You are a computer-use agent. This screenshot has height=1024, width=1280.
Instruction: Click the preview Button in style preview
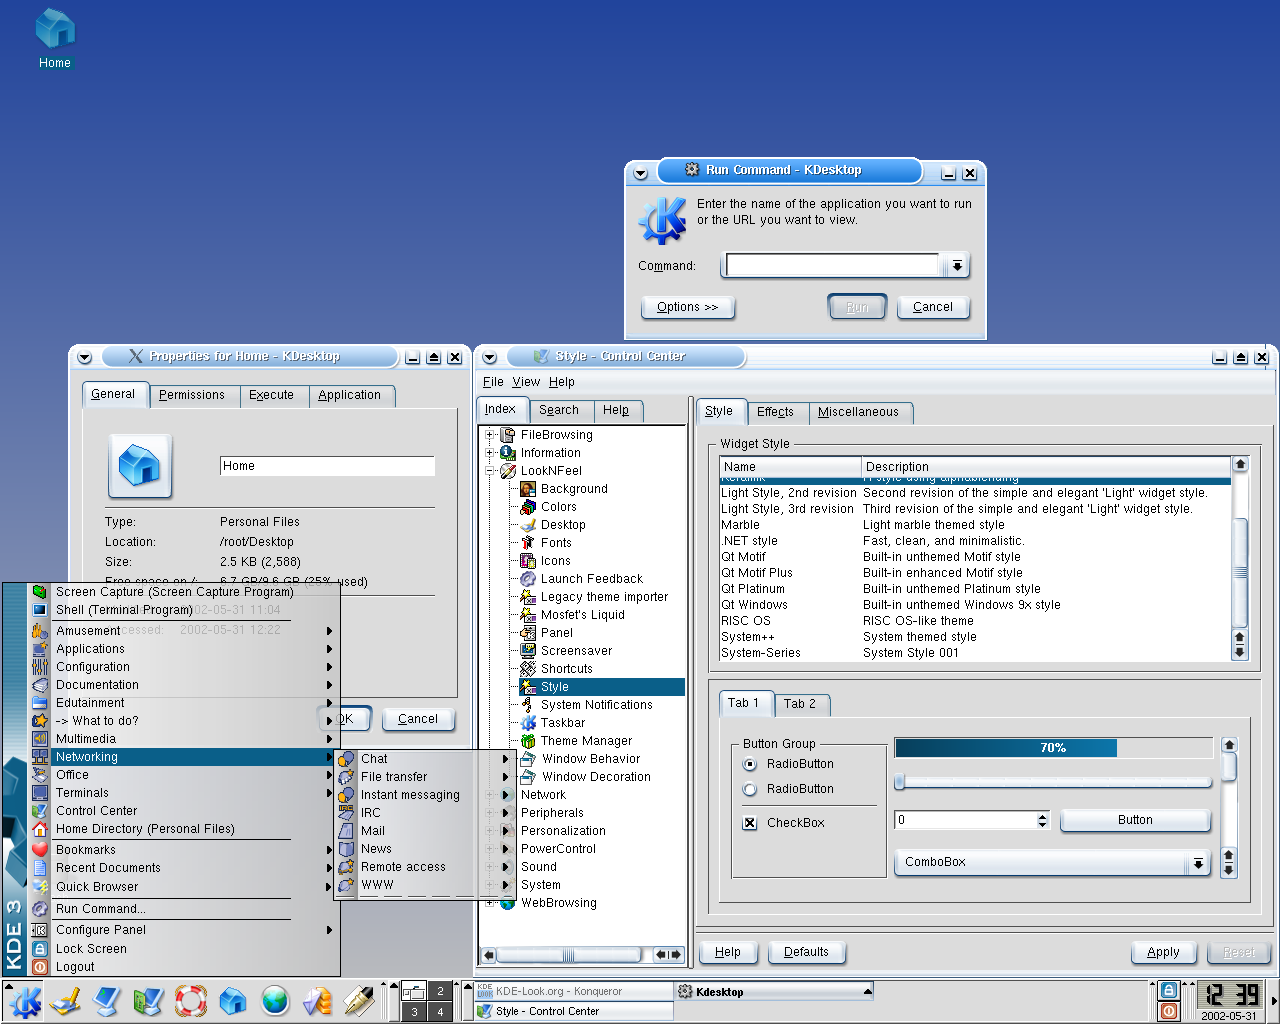[1135, 820]
